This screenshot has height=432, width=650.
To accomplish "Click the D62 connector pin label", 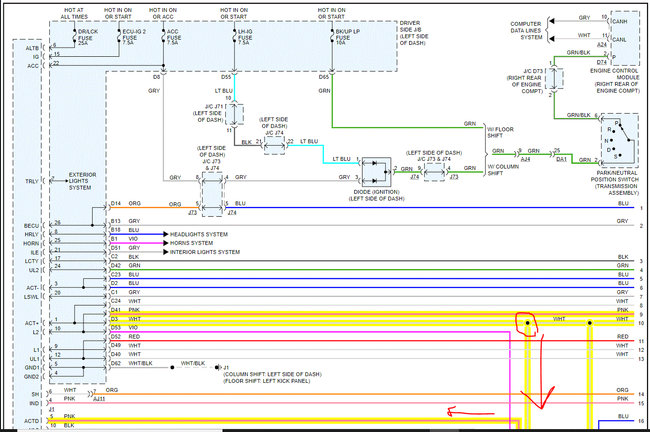I will coord(116,364).
